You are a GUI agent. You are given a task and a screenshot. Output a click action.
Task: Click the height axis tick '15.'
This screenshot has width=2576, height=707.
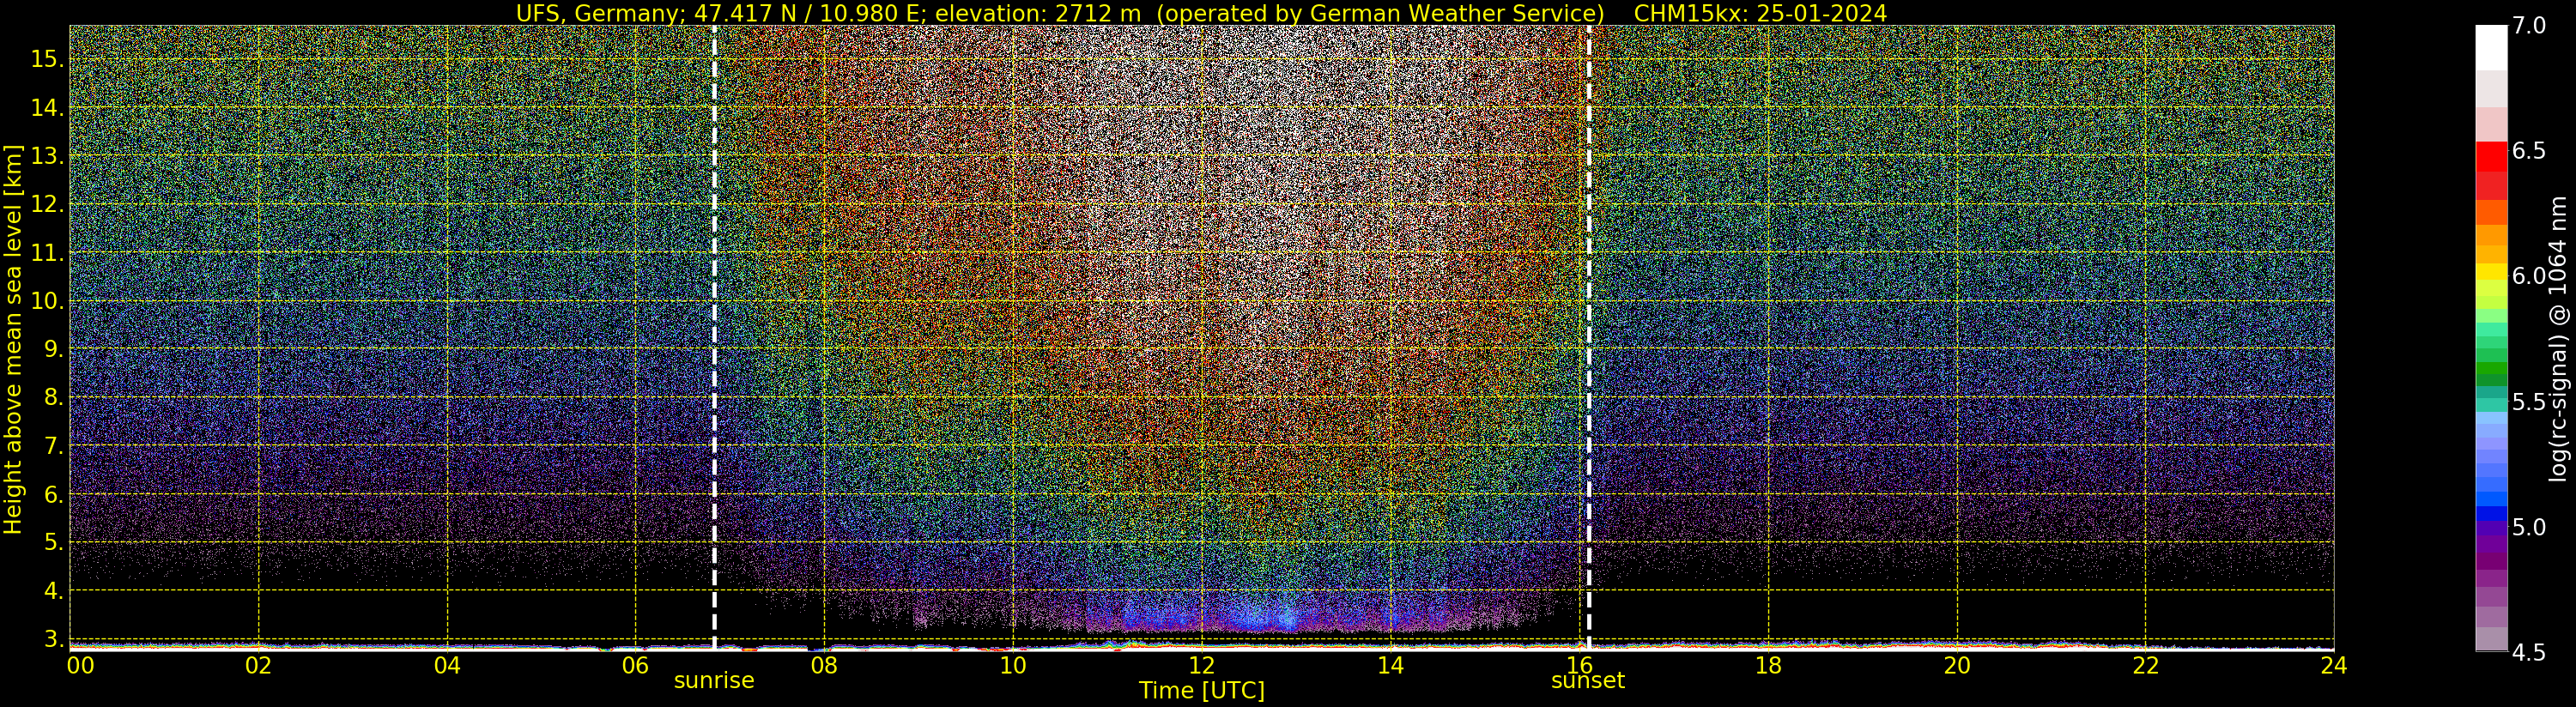[x=47, y=59]
